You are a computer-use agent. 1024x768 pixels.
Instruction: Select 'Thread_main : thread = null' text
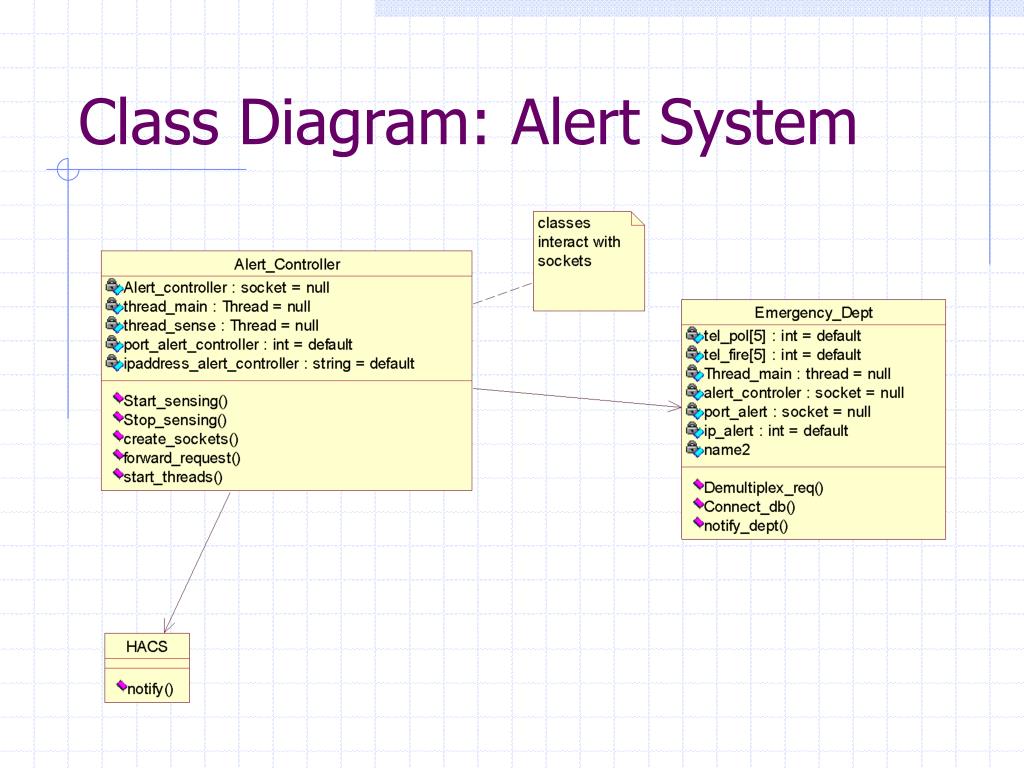click(x=797, y=374)
